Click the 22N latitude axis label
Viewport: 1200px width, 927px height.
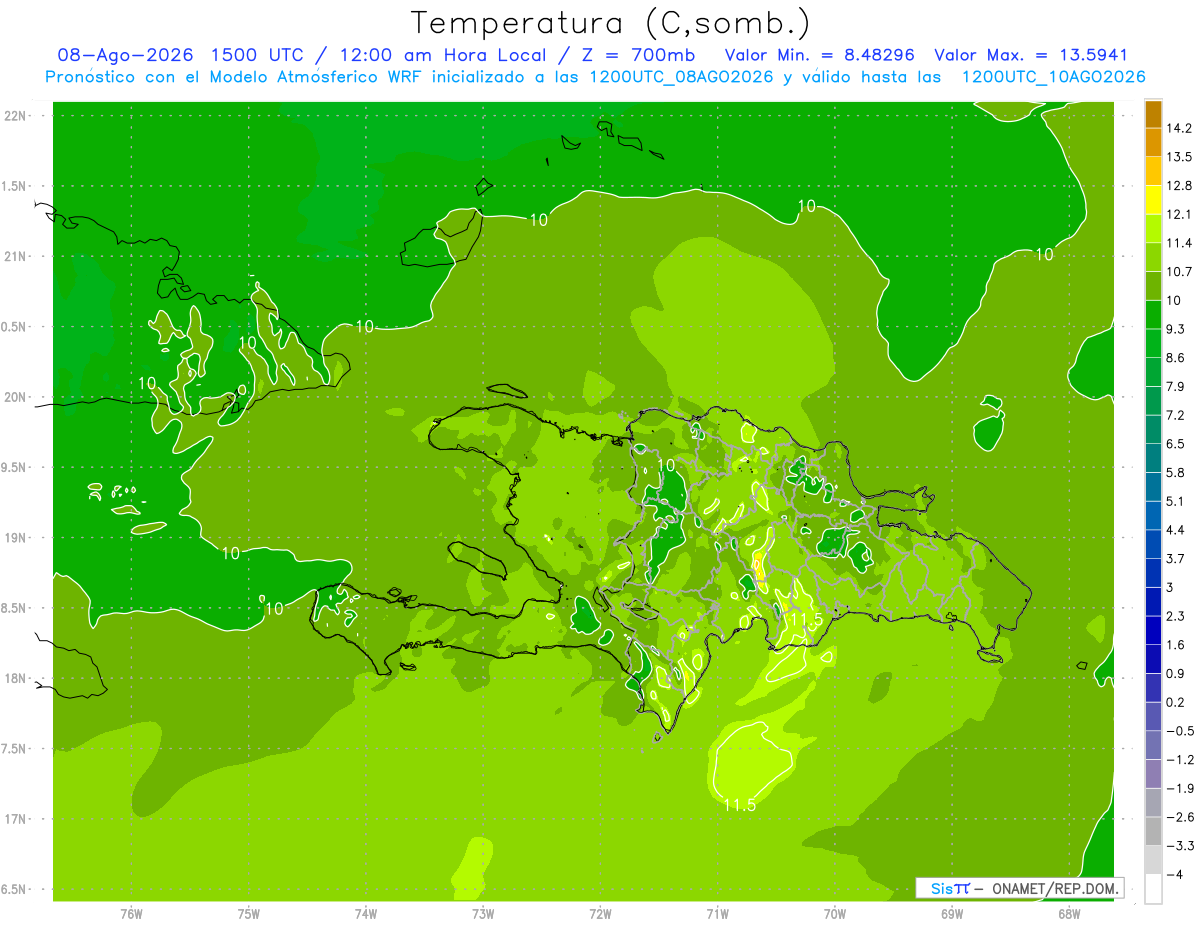(14, 116)
